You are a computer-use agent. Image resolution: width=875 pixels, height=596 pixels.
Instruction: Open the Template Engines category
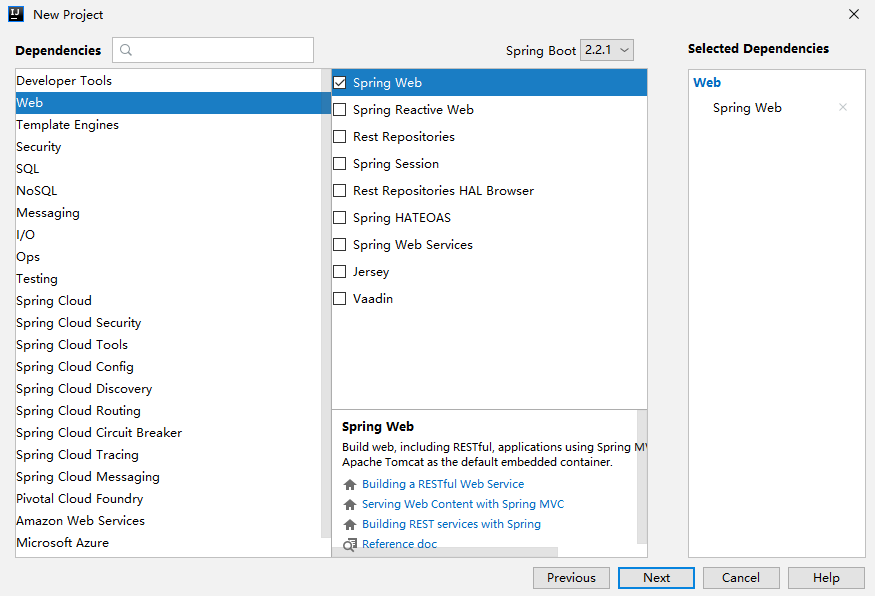pos(68,125)
